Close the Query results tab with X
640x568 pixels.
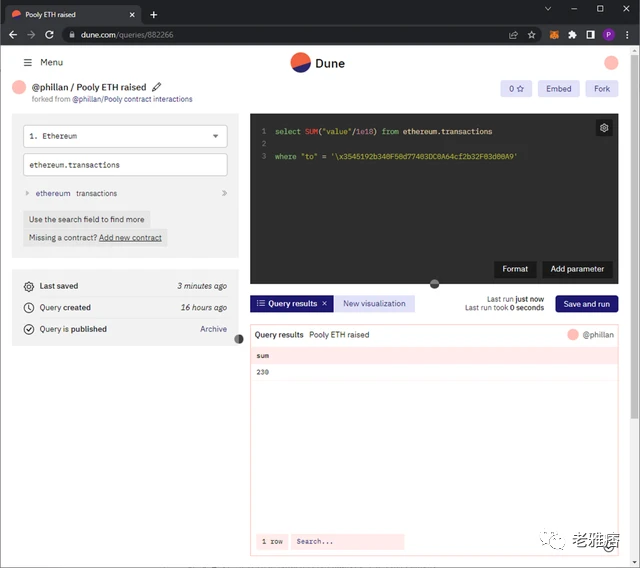click(324, 304)
